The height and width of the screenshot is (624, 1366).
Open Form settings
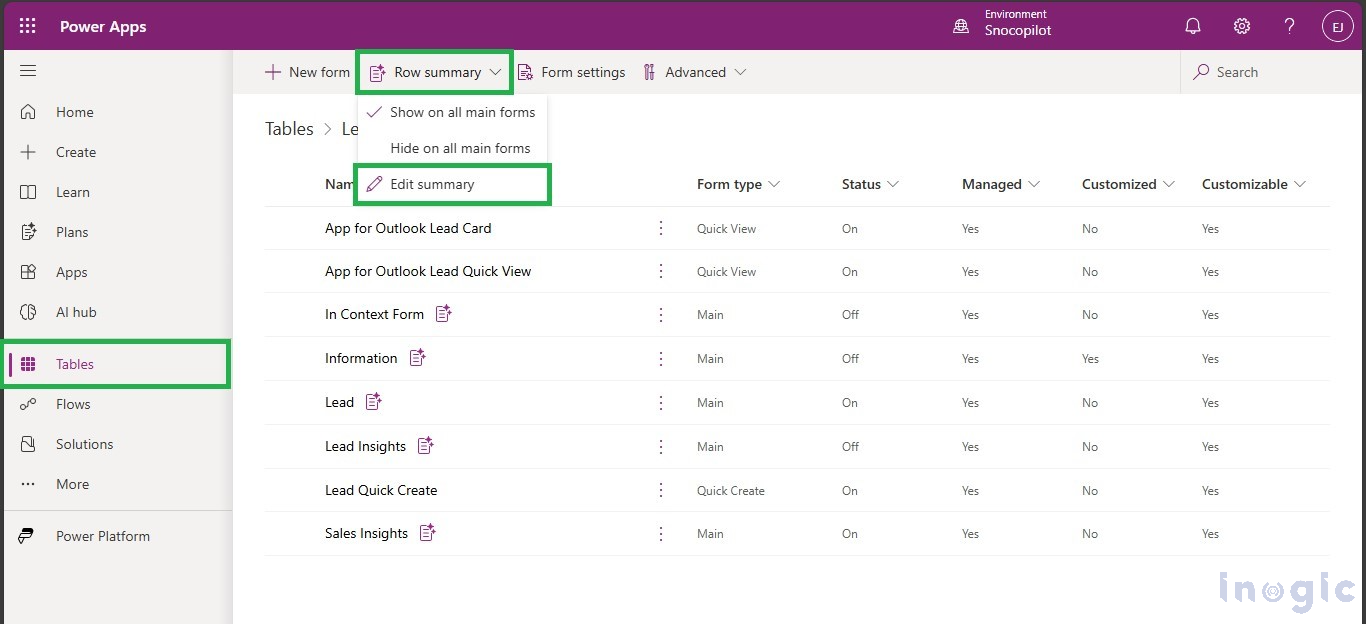[x=571, y=72]
